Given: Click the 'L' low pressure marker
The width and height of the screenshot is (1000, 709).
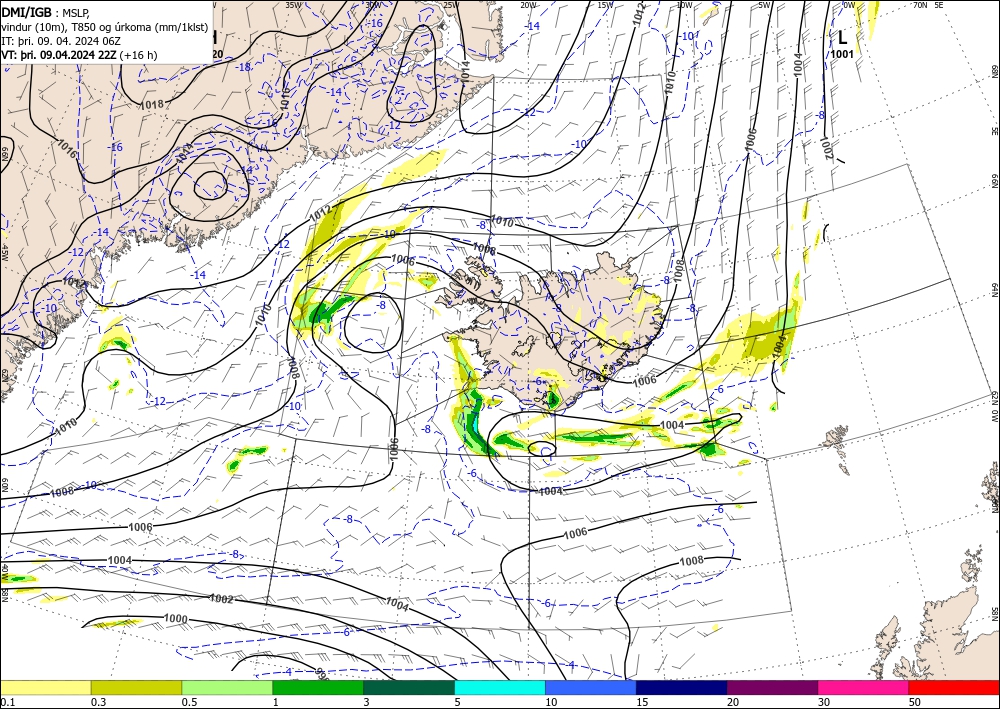Looking at the screenshot, I should pyautogui.click(x=842, y=37).
